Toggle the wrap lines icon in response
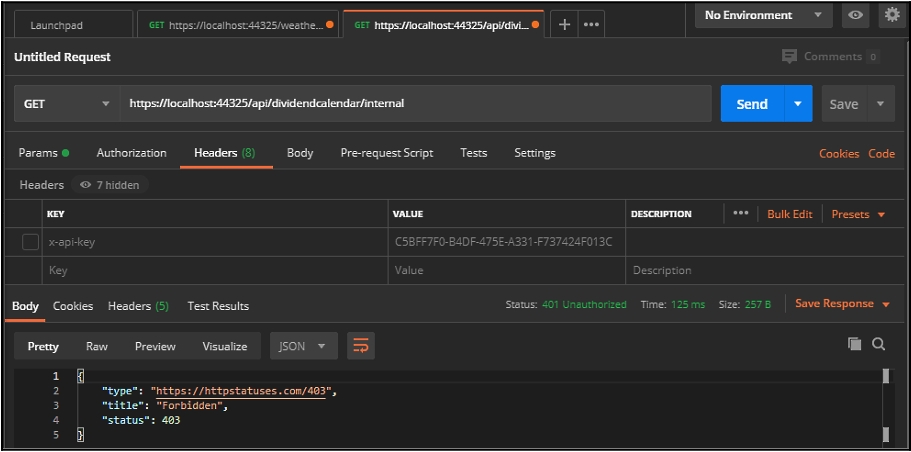The height and width of the screenshot is (452, 911). point(360,346)
